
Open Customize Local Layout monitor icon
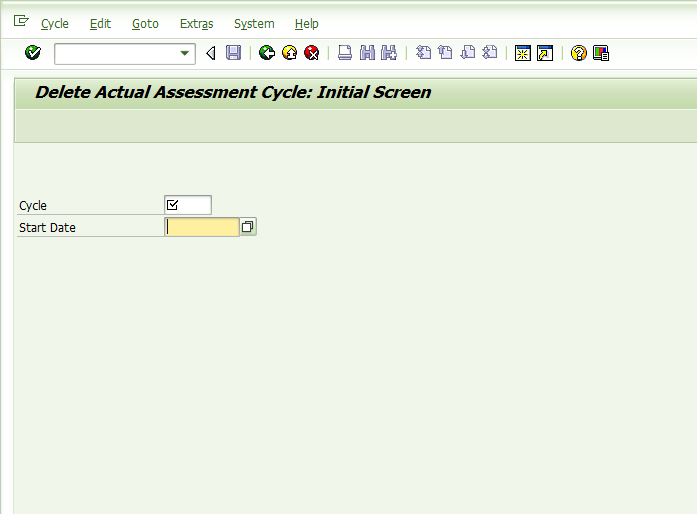pyautogui.click(x=601, y=53)
